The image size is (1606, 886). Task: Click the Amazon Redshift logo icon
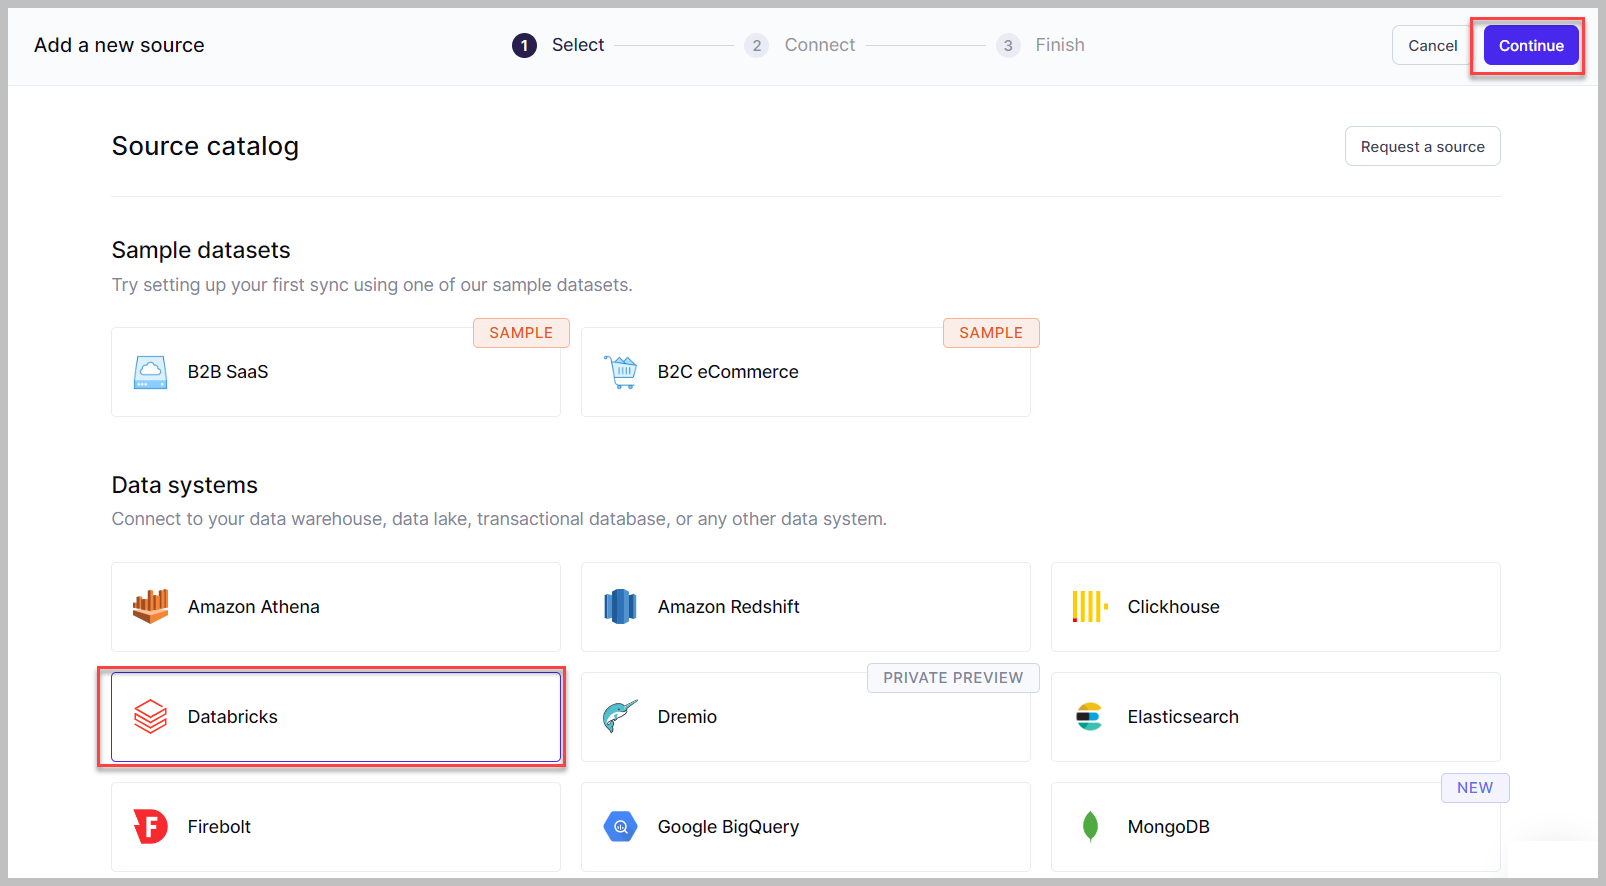pos(620,607)
